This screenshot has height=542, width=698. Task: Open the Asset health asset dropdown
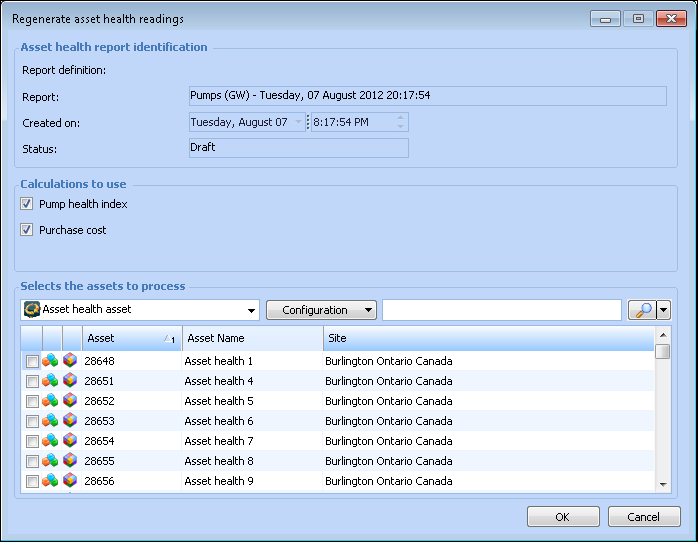point(250,310)
